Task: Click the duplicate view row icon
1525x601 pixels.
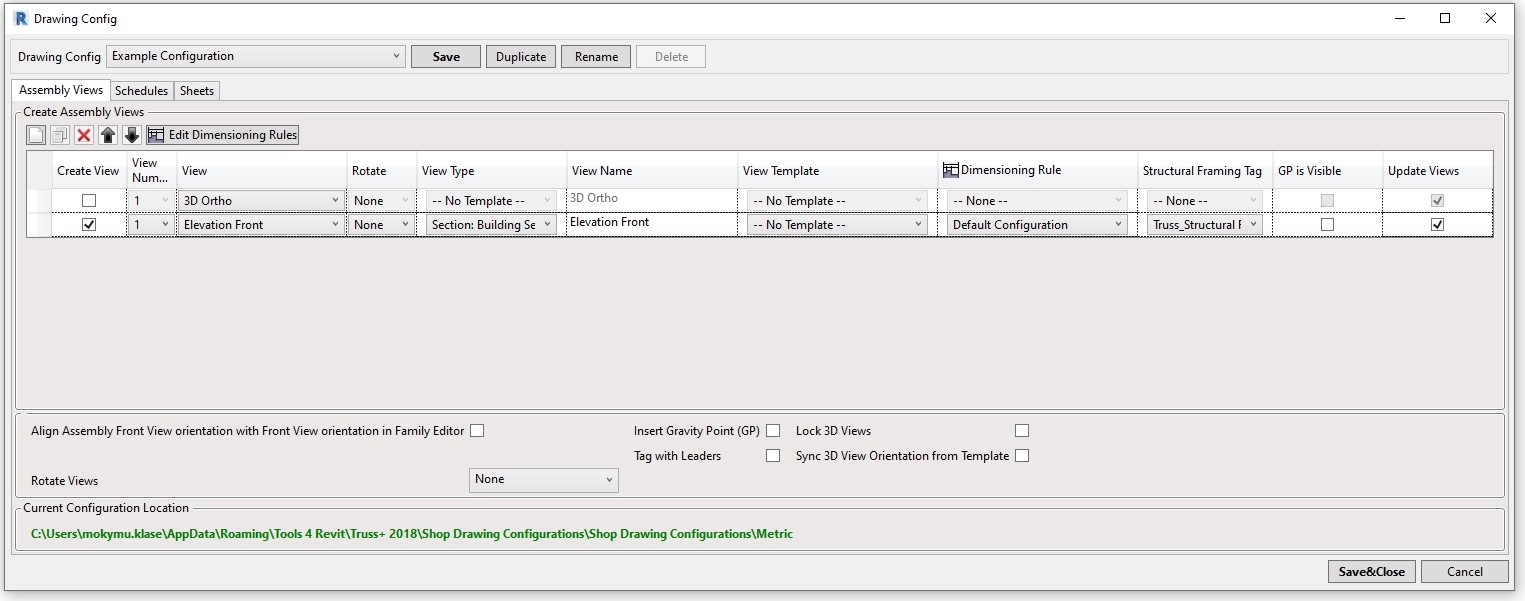Action: (60, 135)
